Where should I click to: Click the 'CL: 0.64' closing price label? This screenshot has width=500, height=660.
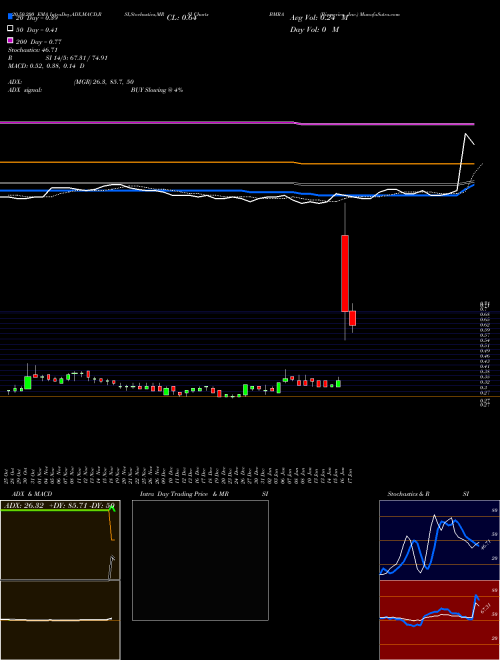182,18
